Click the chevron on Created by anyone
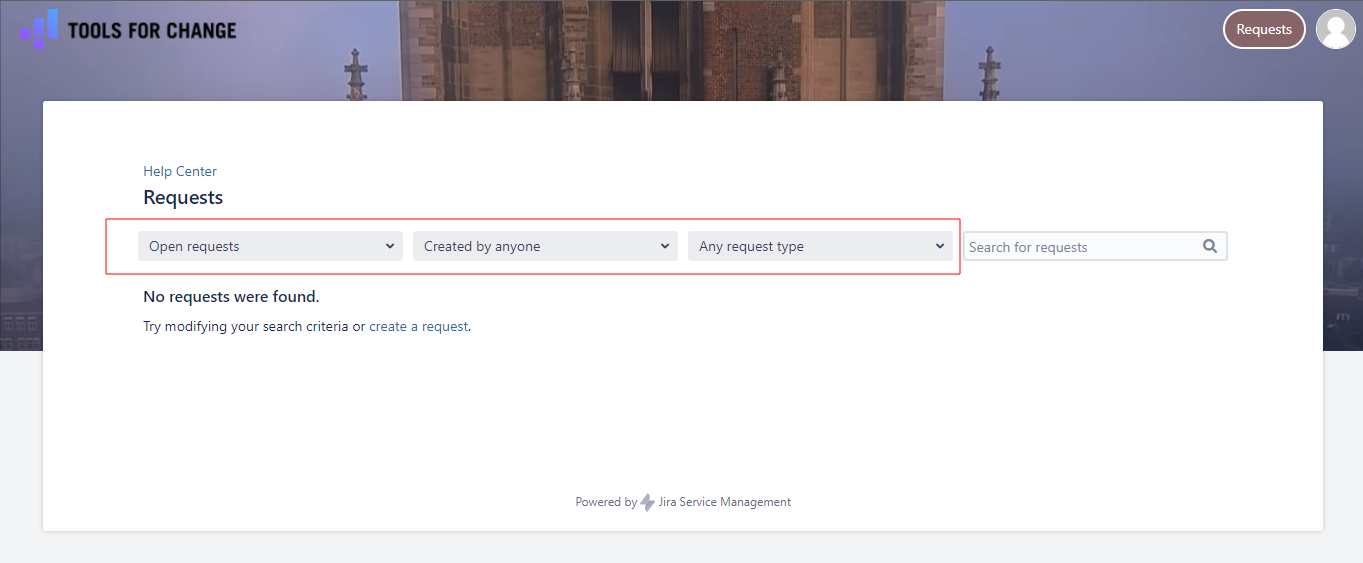 pos(665,246)
